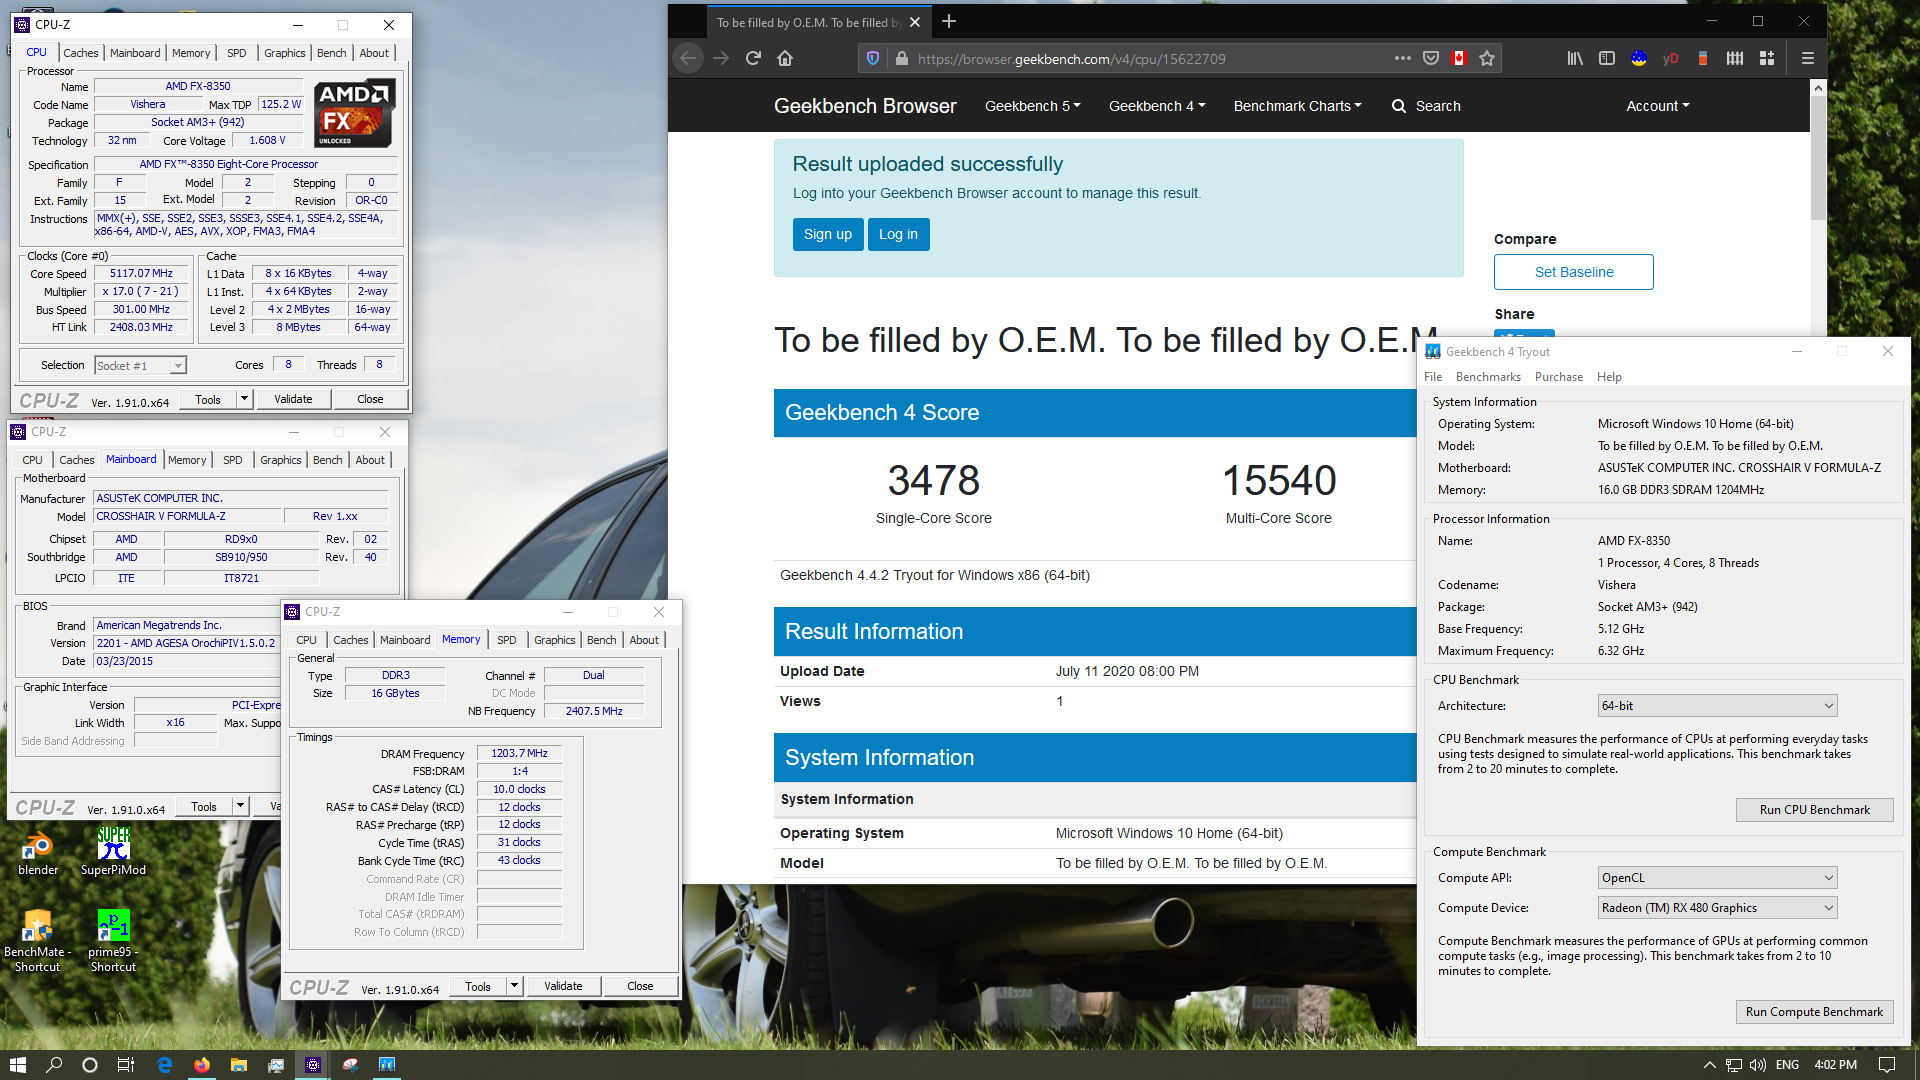Open Compute API OpenCL dropdown

[1718, 878]
